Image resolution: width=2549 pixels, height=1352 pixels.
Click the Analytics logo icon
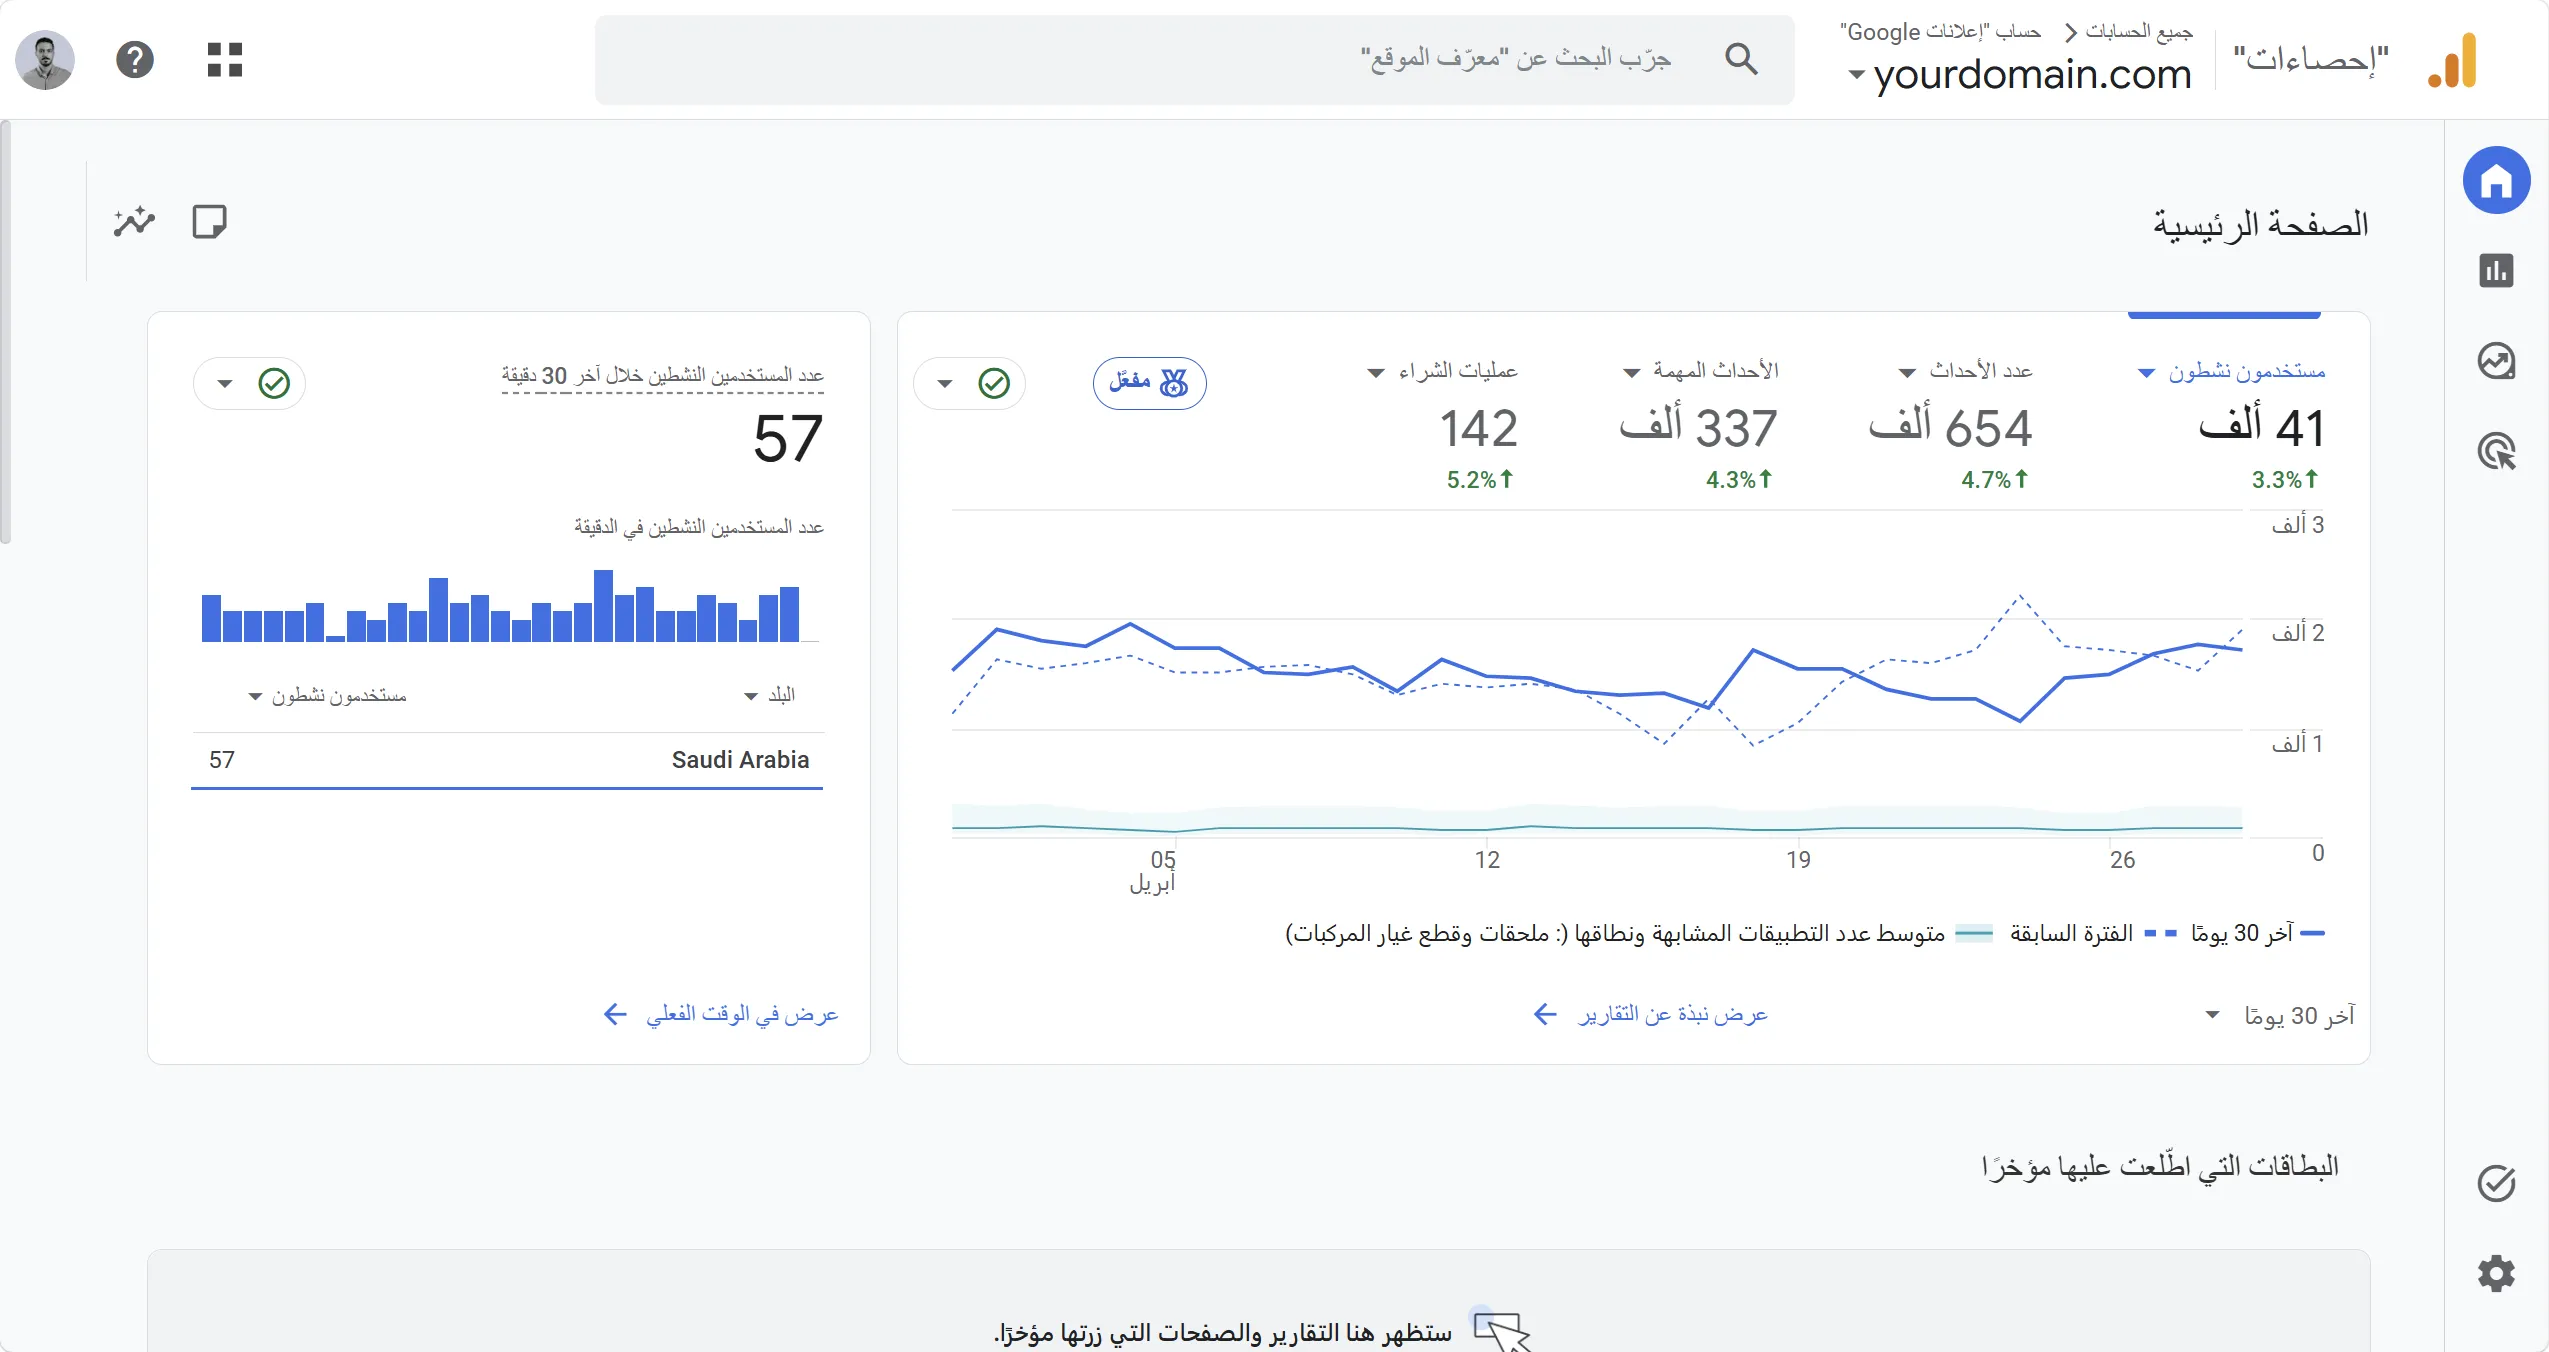[x=2453, y=60]
